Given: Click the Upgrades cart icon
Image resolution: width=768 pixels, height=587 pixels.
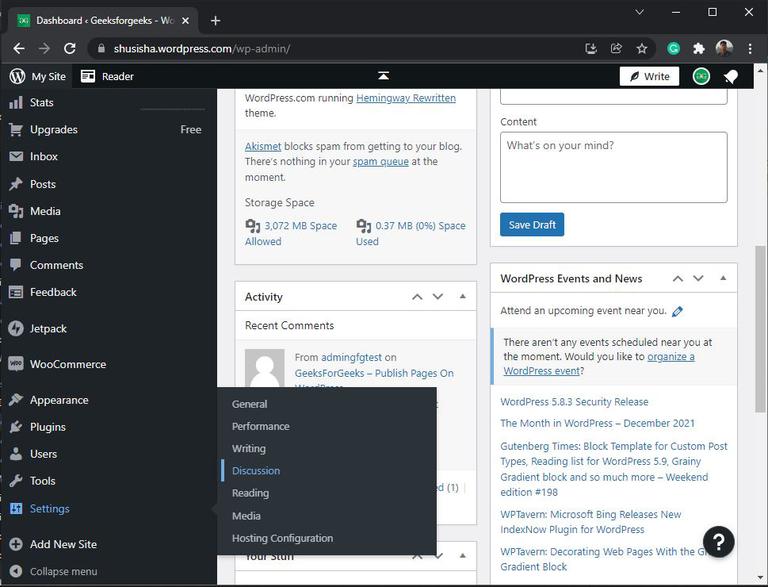Looking at the screenshot, I should 16,129.
